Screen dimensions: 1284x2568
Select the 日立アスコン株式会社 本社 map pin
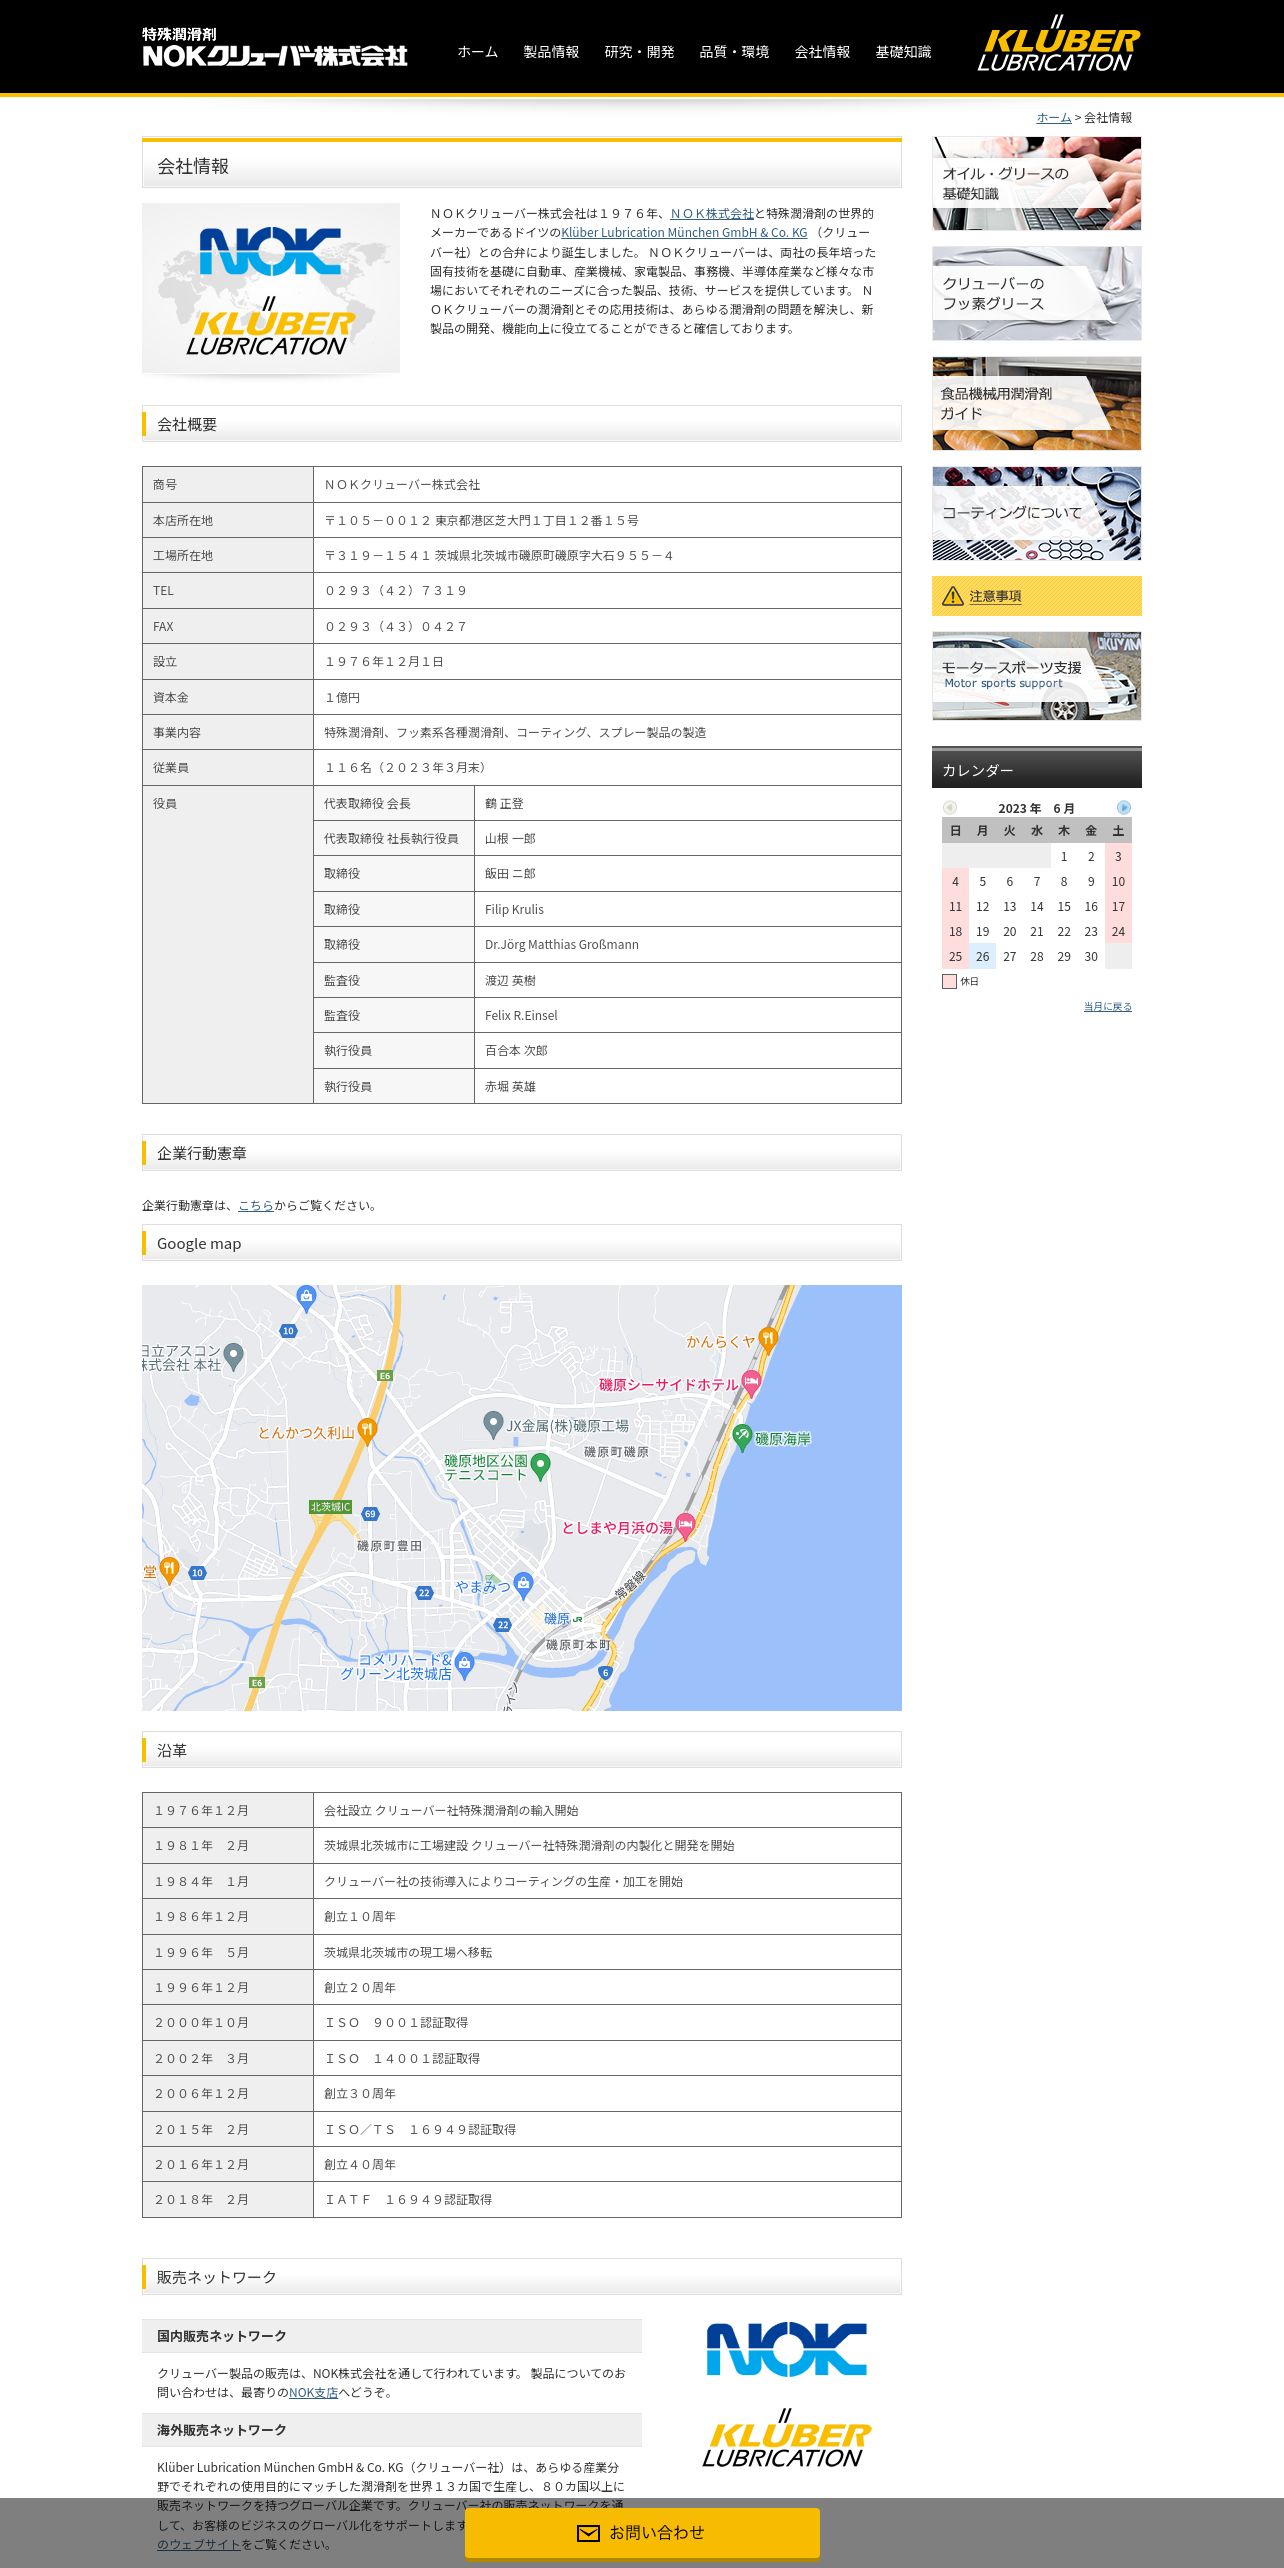coord(234,1355)
